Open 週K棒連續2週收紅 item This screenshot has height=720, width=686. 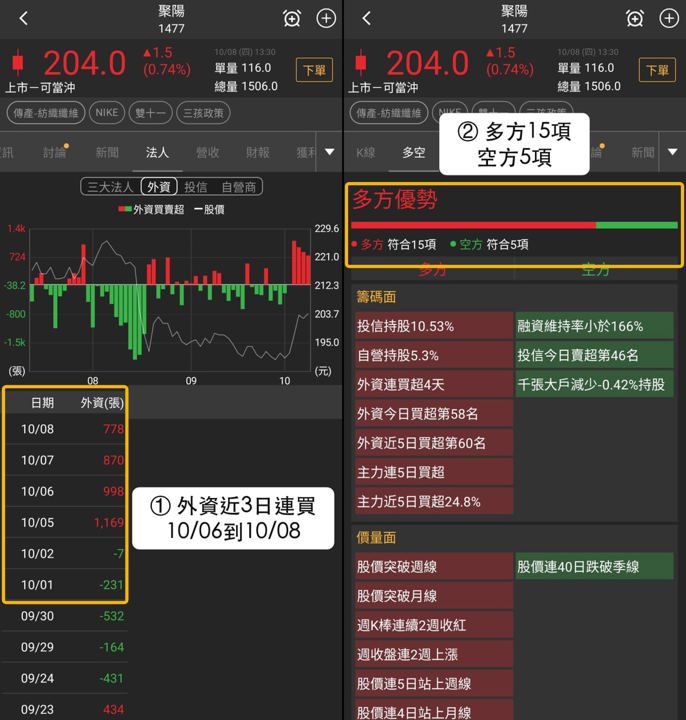[434, 625]
